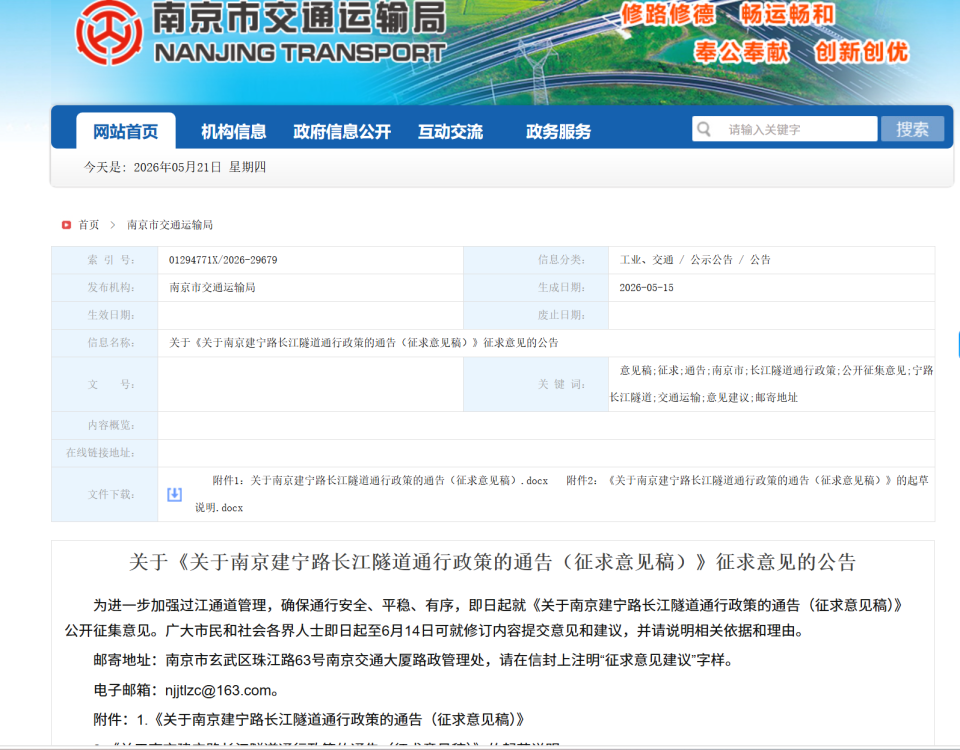Click the 关键词 label cell
This screenshot has height=750, width=960.
(536, 384)
